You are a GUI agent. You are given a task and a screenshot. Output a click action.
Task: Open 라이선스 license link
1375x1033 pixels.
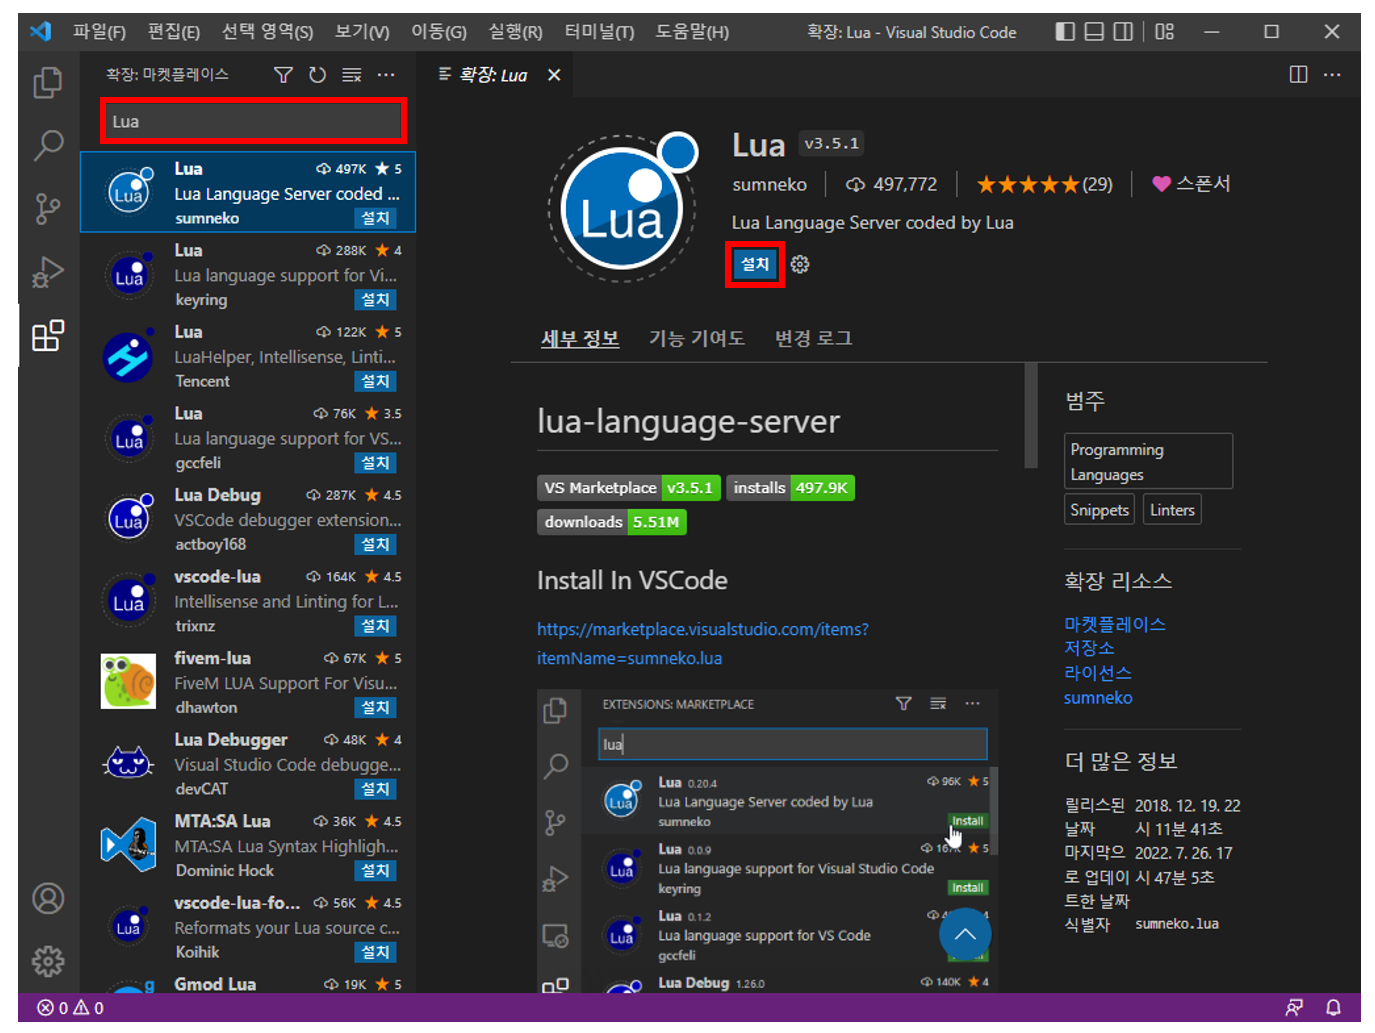(x=1098, y=673)
